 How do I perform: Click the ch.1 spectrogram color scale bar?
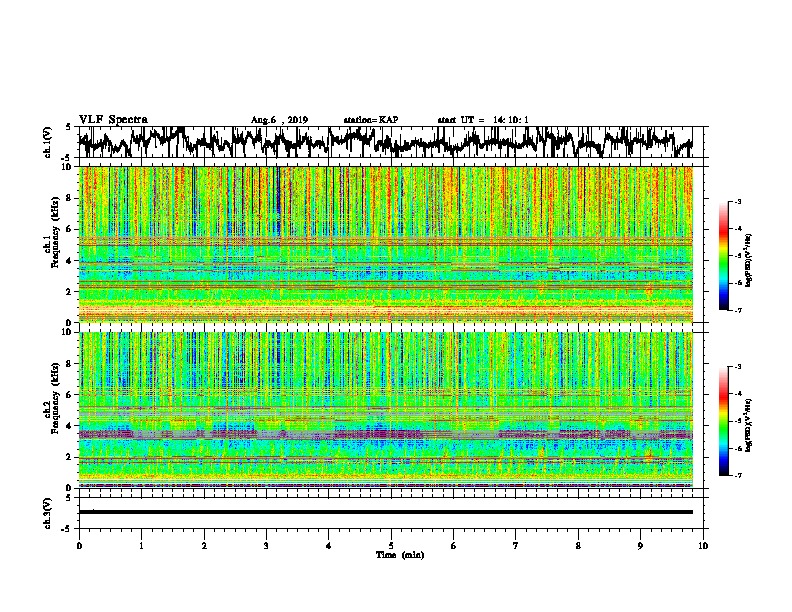(x=723, y=256)
